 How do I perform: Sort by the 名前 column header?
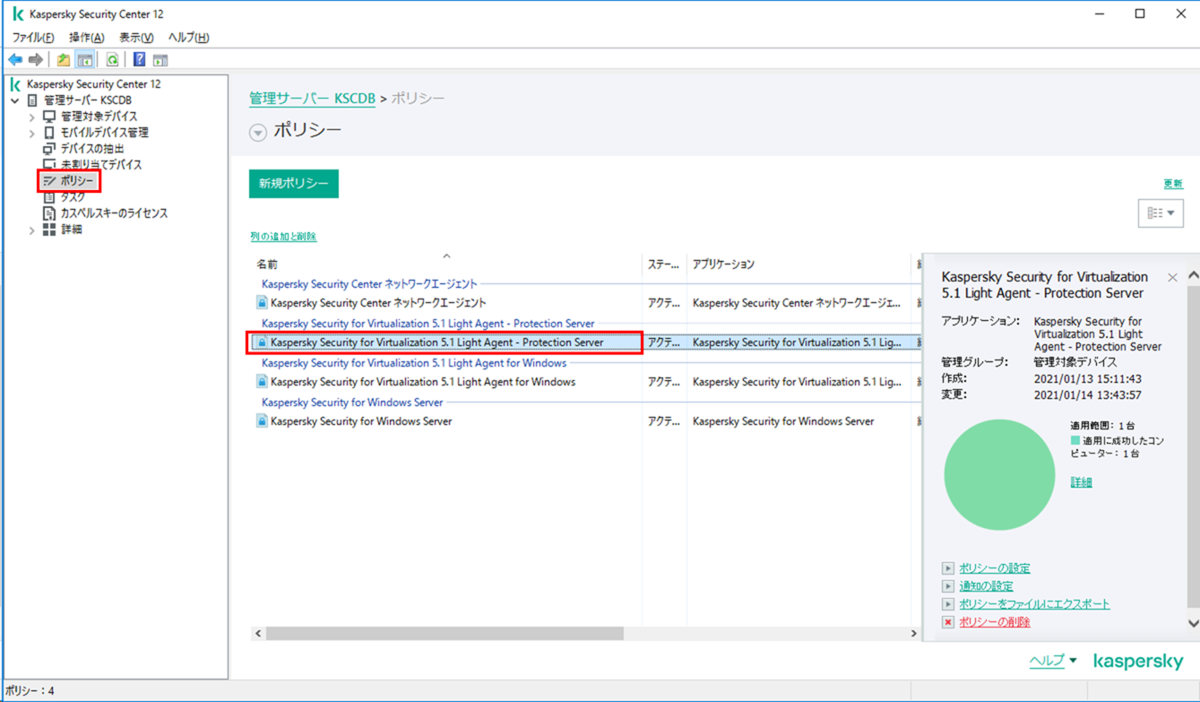(446, 265)
